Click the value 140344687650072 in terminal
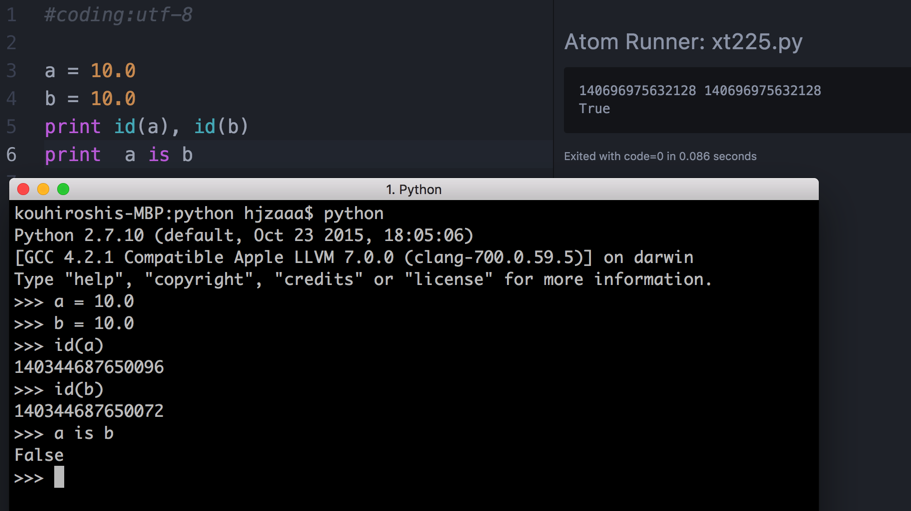 point(89,412)
